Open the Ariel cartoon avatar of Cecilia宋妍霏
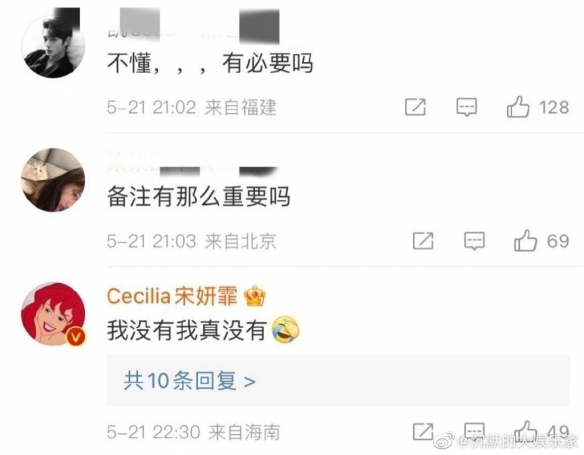584x455 pixels. (53, 314)
